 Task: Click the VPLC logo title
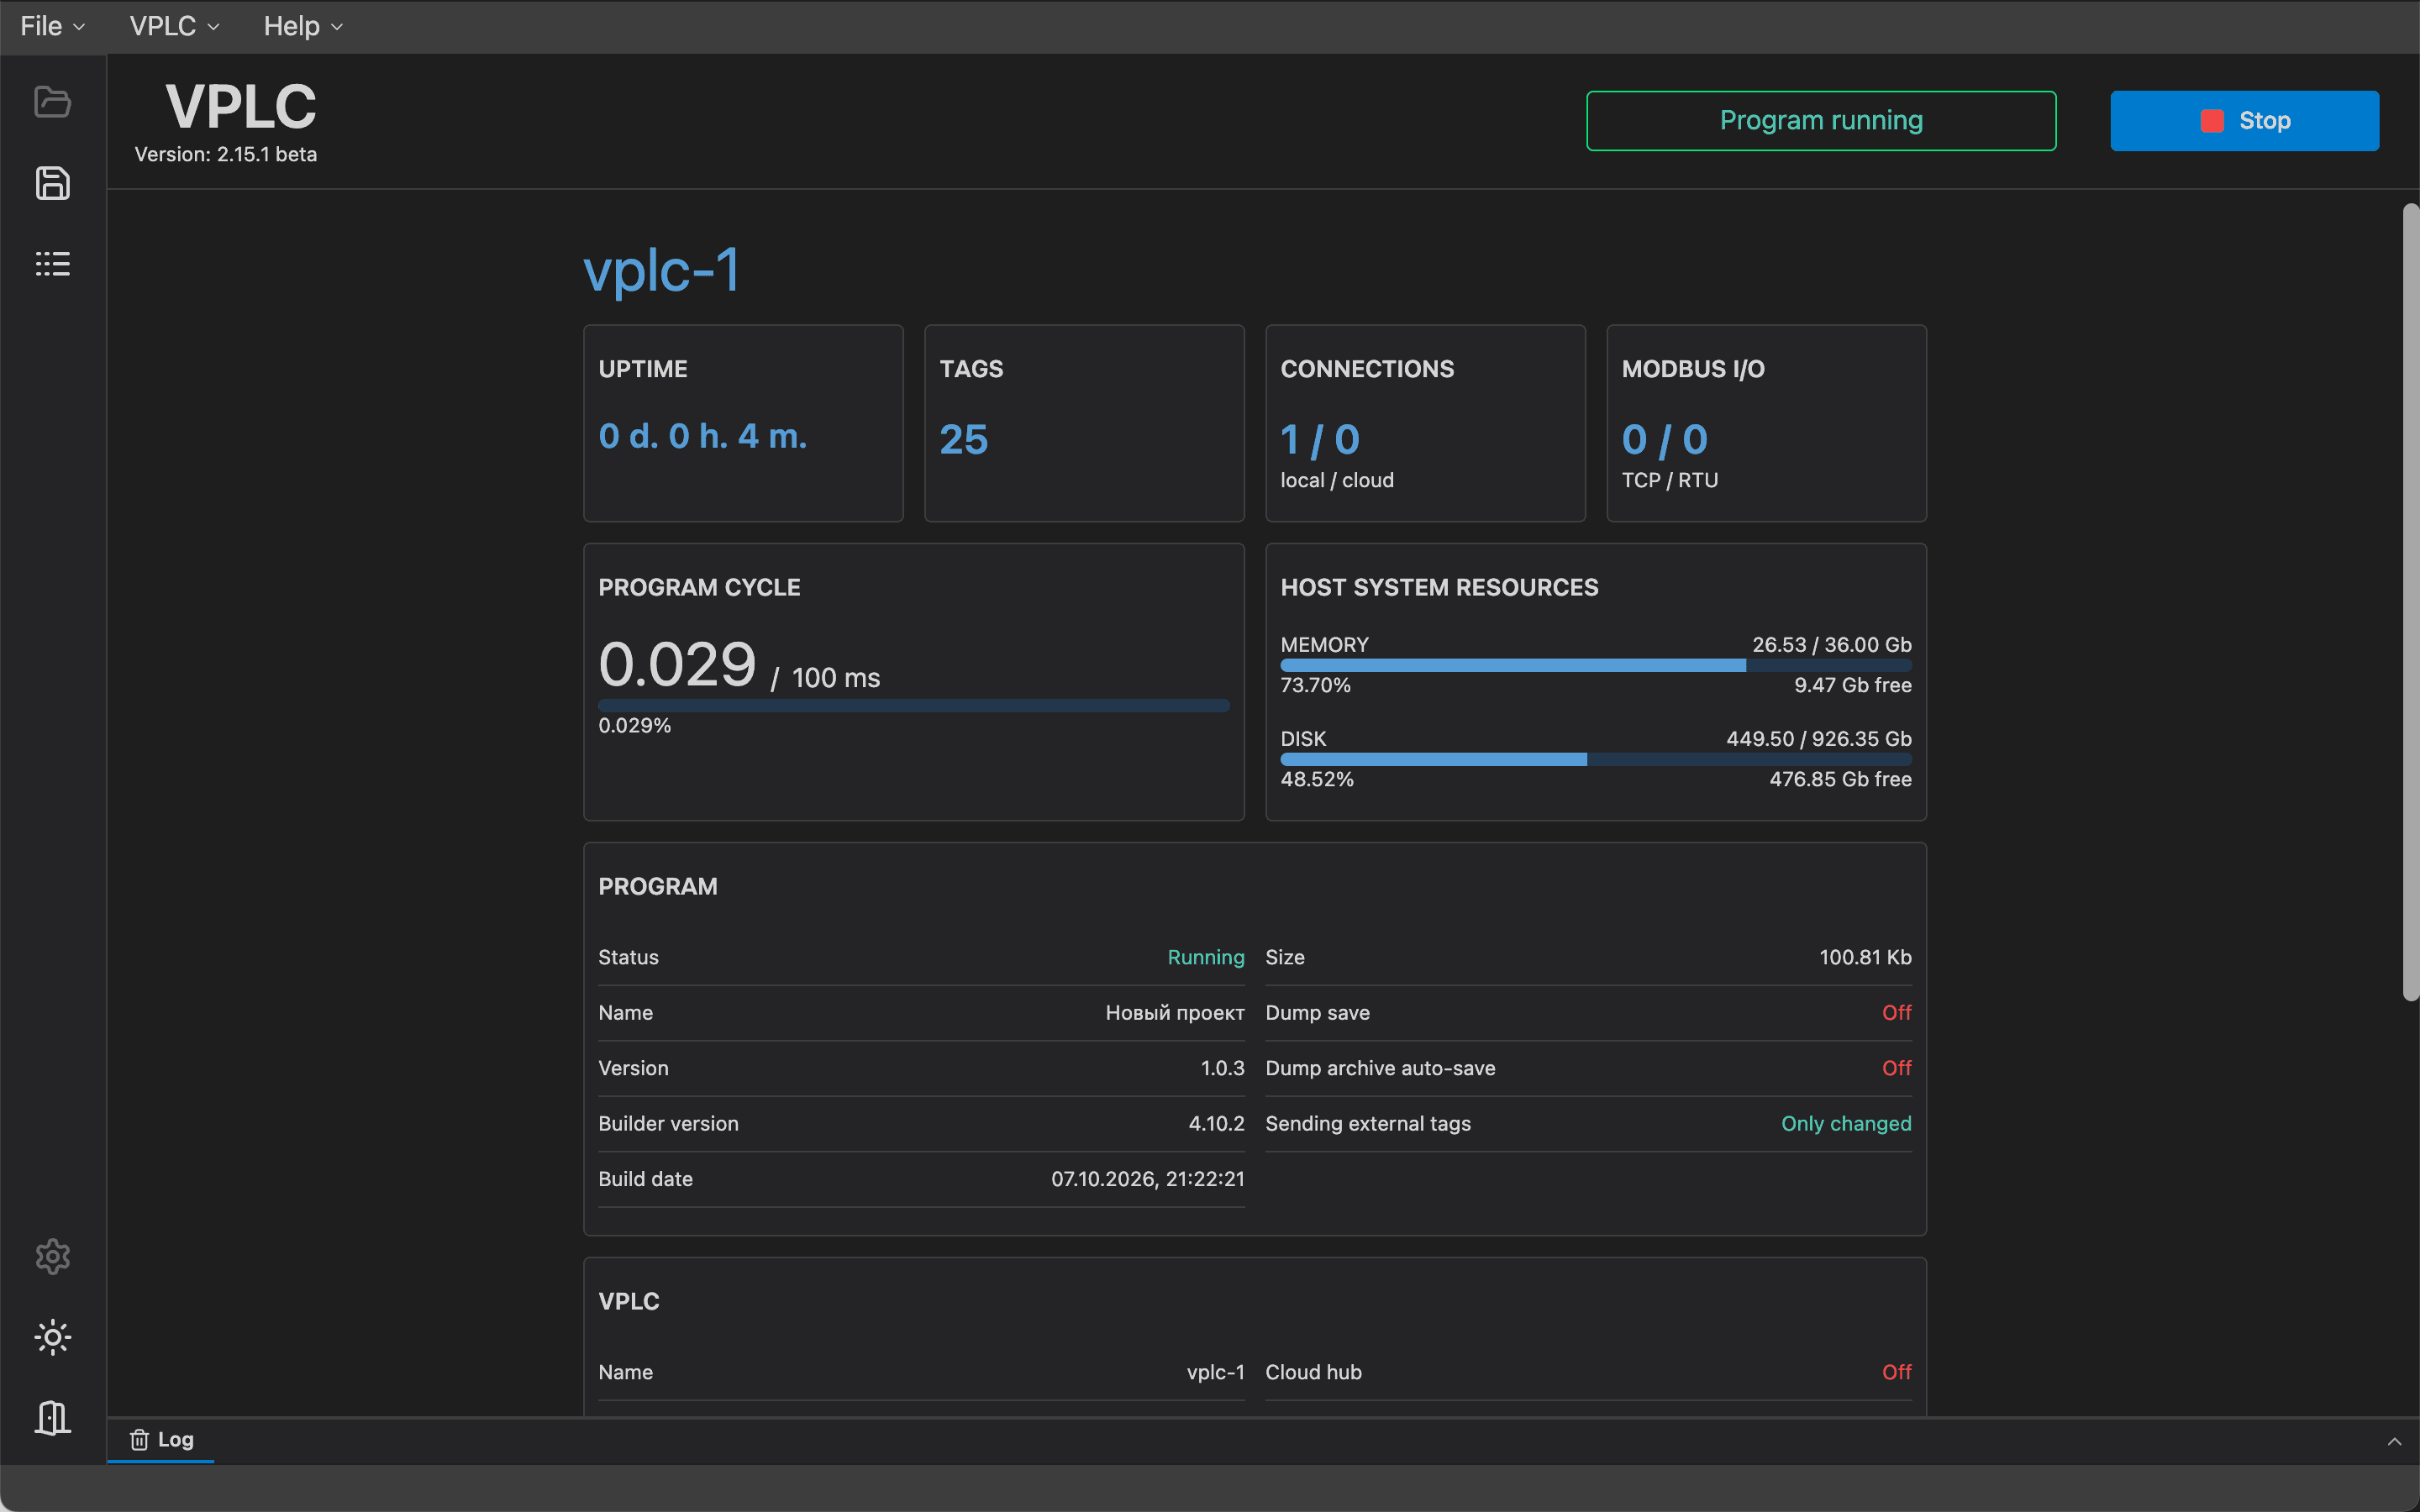tap(241, 106)
